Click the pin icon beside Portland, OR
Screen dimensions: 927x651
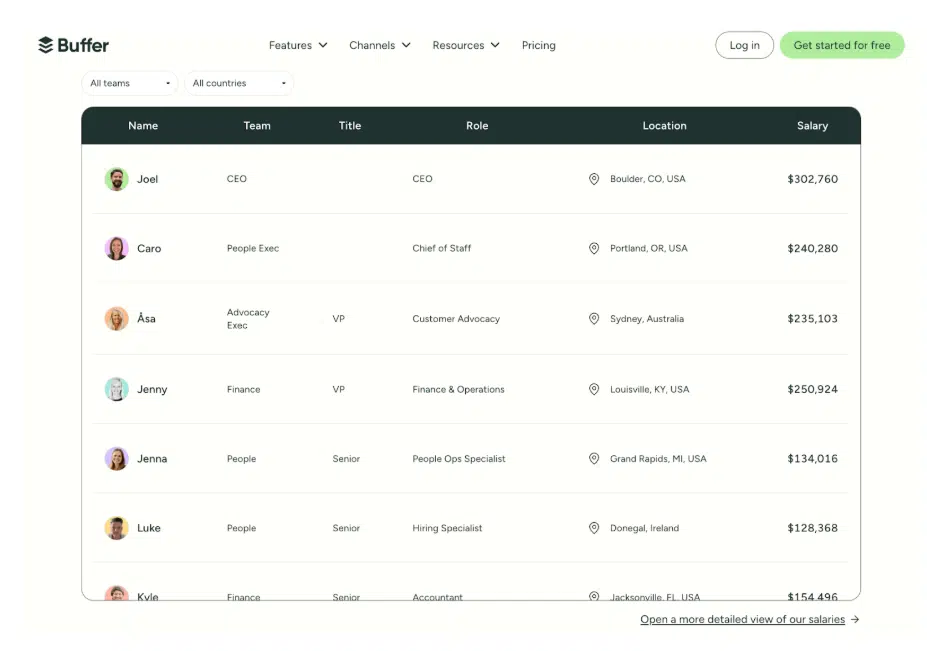pyautogui.click(x=594, y=248)
